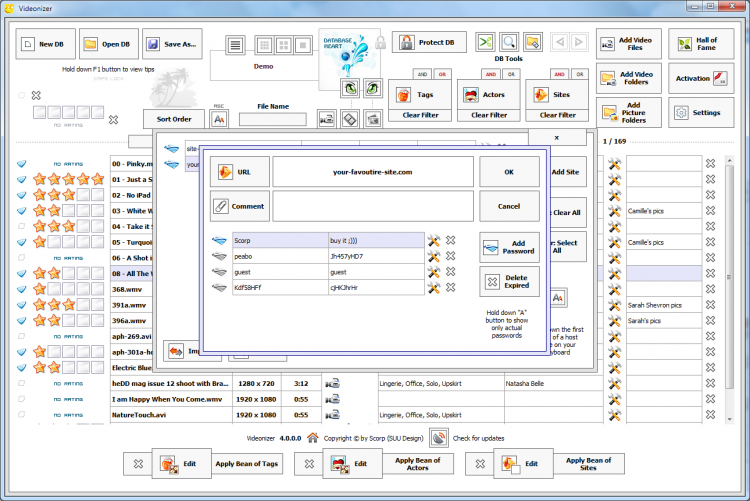Screen dimensions: 750x501
Task: Click Open DB button
Action: pyautogui.click(x=108, y=44)
